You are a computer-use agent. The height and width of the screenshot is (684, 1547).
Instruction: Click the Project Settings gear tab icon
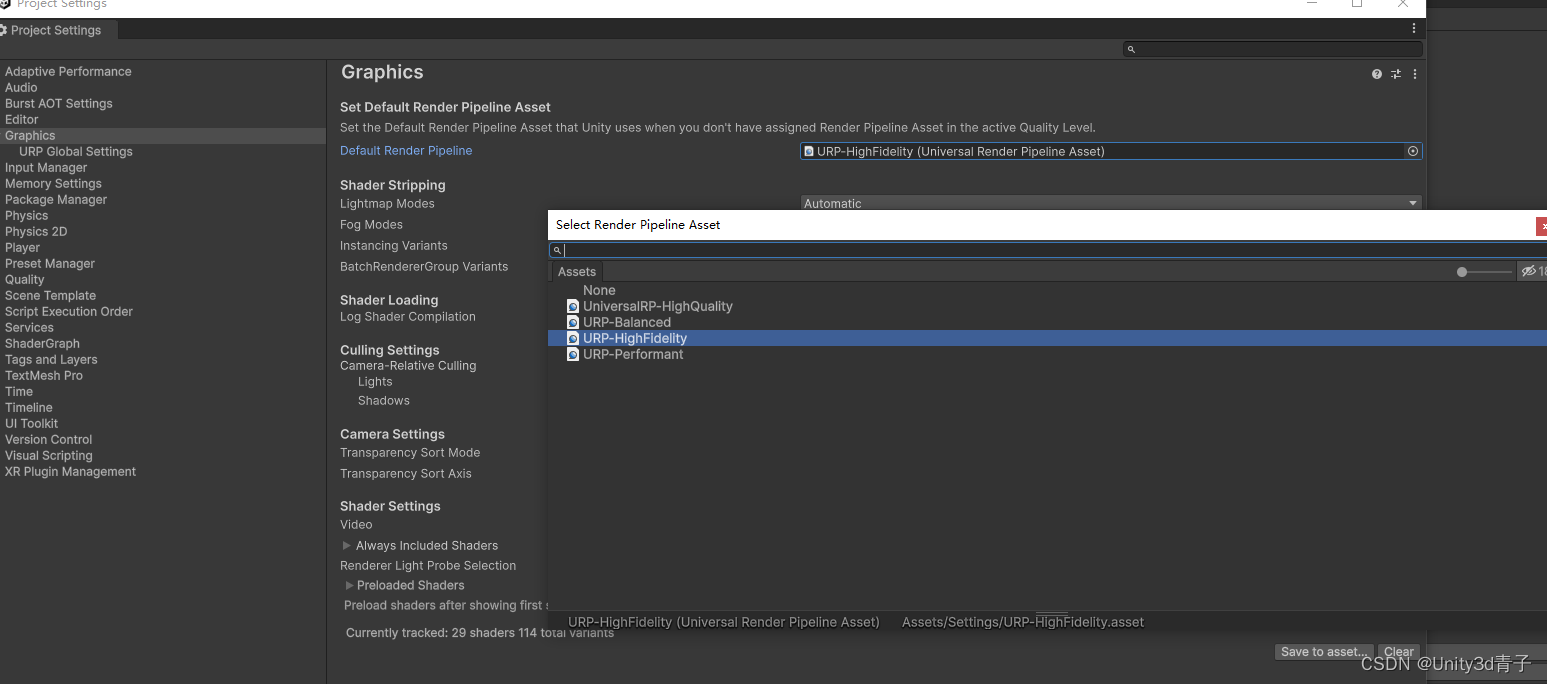pyautogui.click(x=4, y=30)
